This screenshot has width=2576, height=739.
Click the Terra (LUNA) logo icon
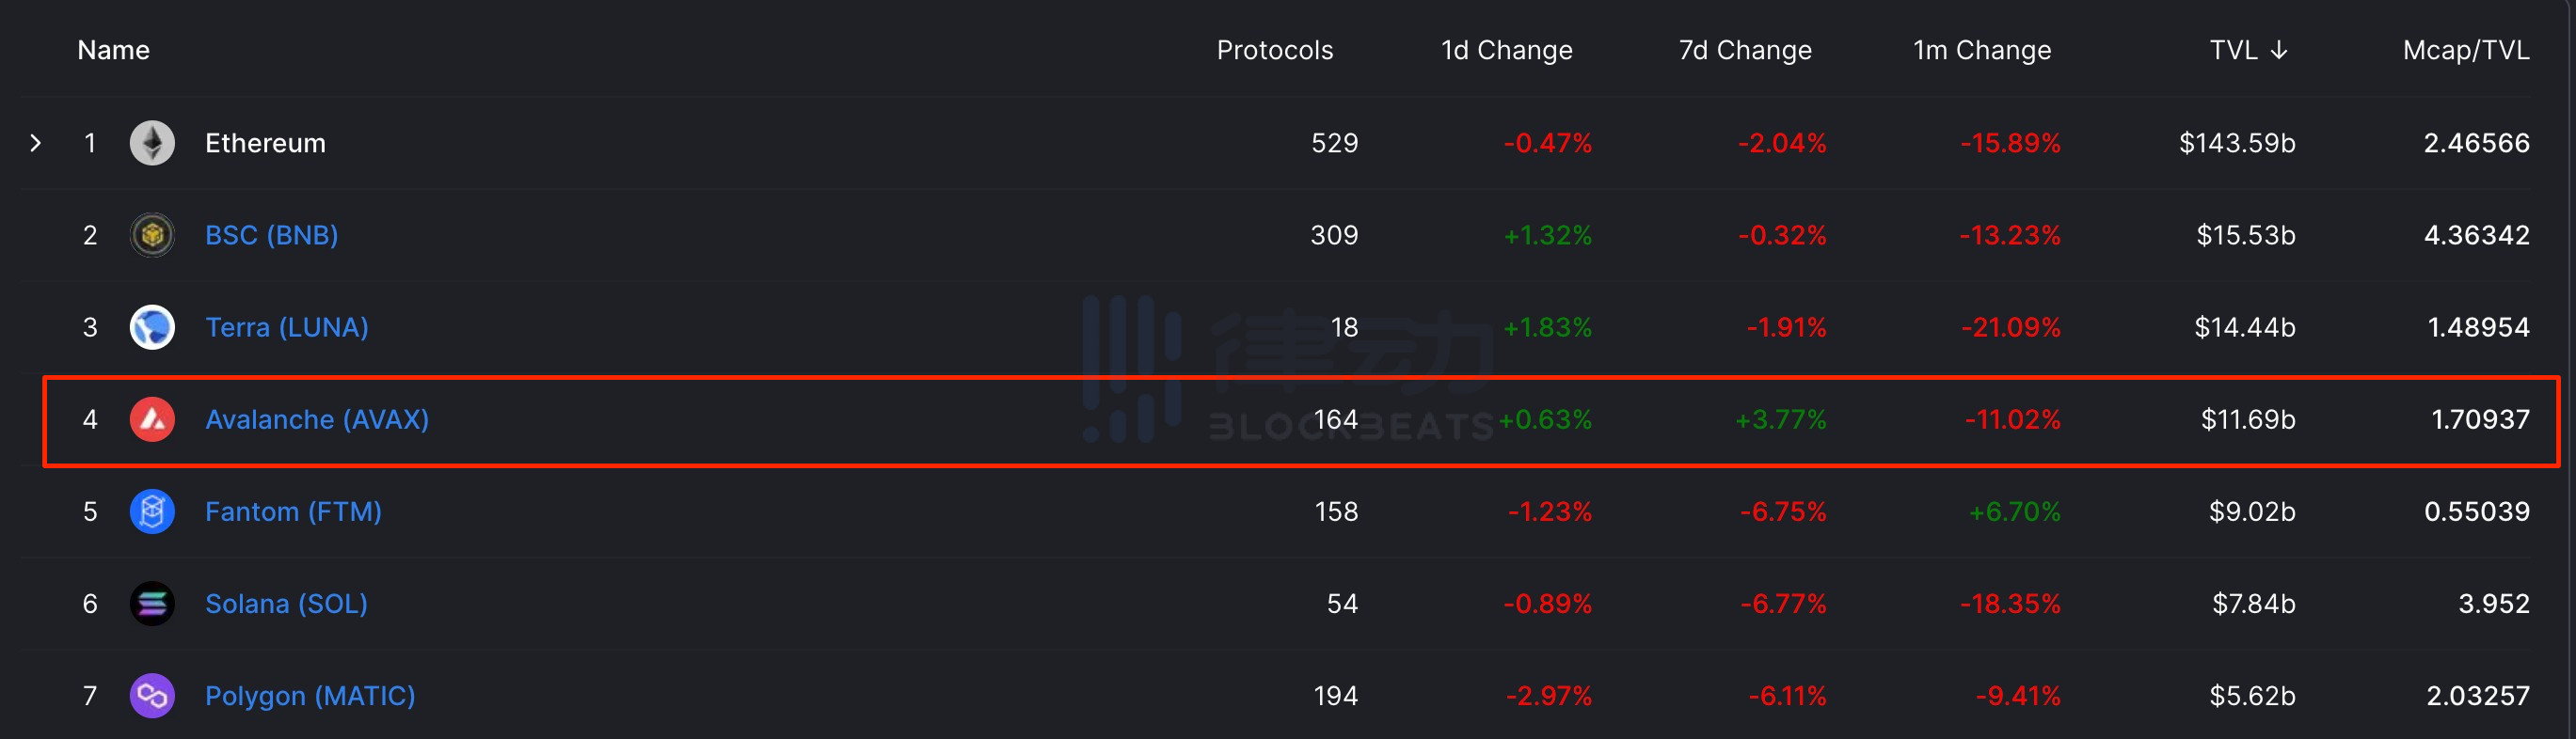pos(152,327)
